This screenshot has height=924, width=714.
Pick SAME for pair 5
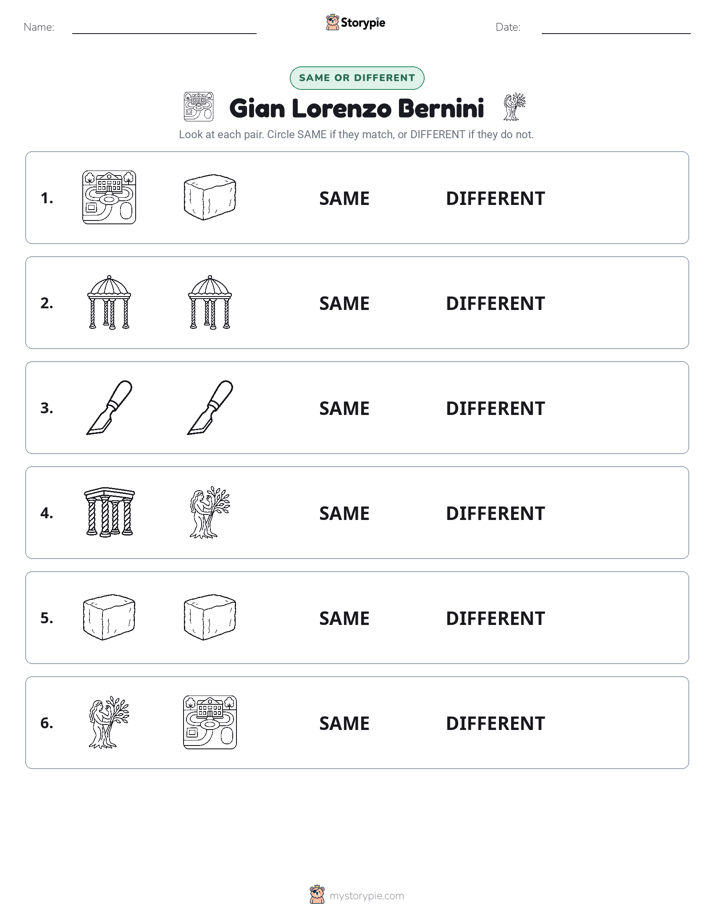(344, 618)
